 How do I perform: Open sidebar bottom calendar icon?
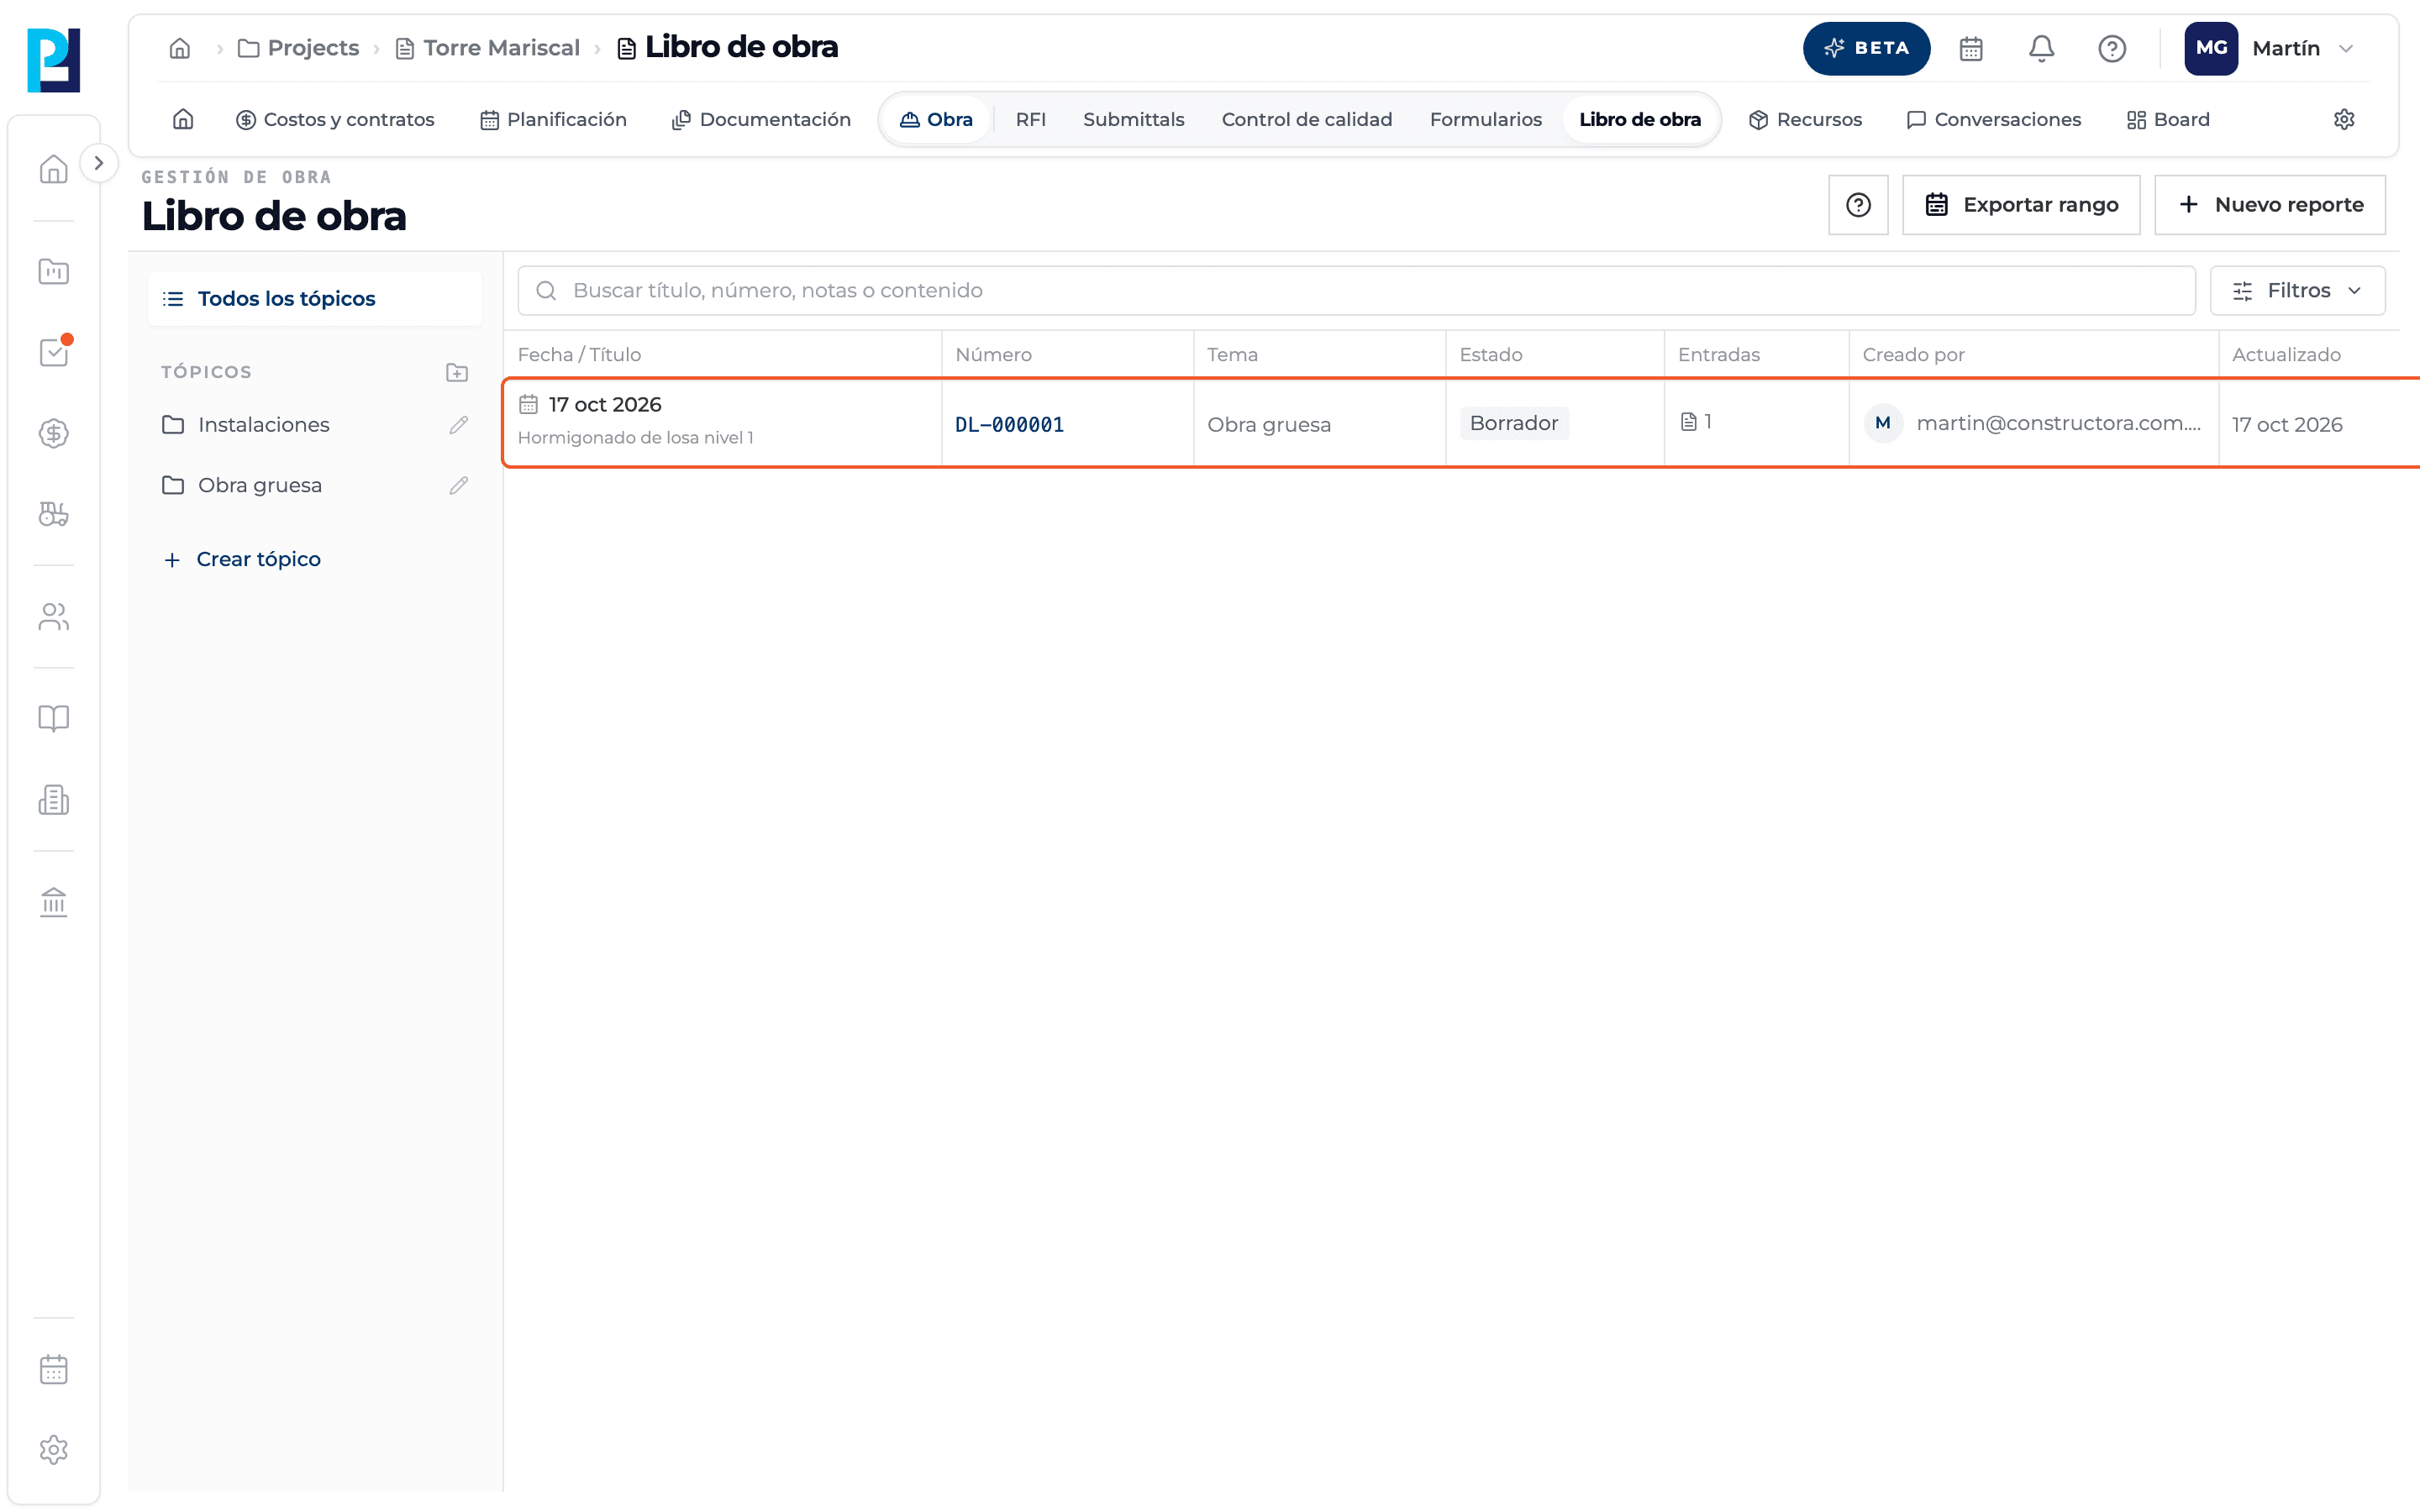pos(54,1369)
